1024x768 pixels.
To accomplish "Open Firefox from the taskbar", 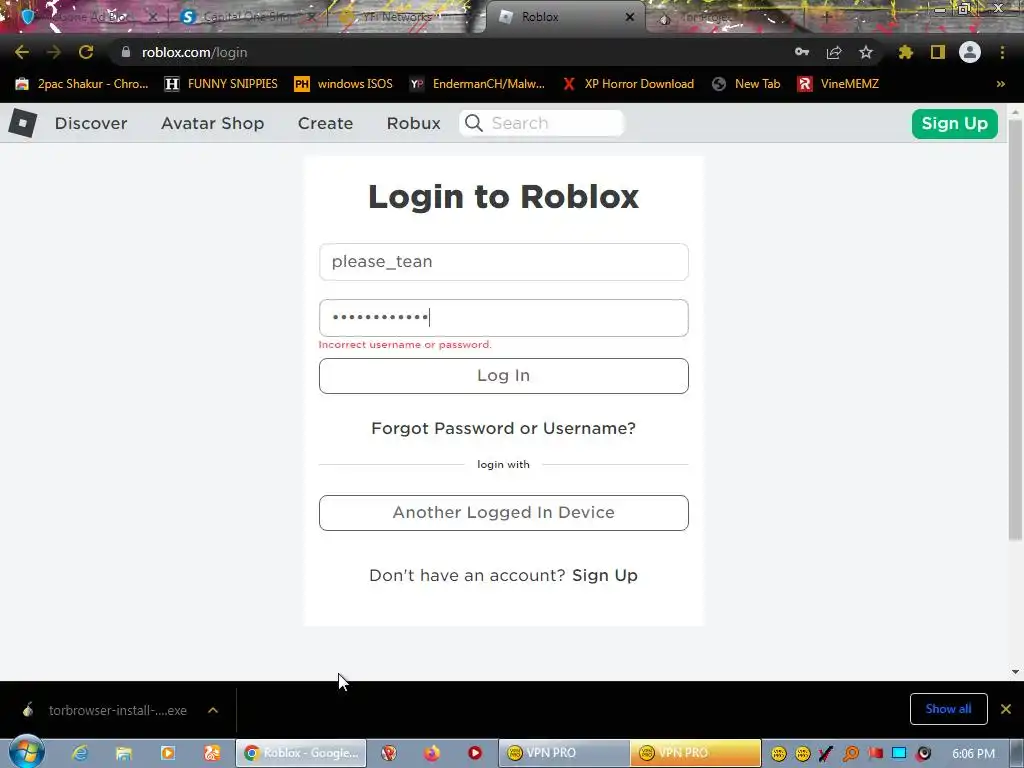I will pos(432,753).
